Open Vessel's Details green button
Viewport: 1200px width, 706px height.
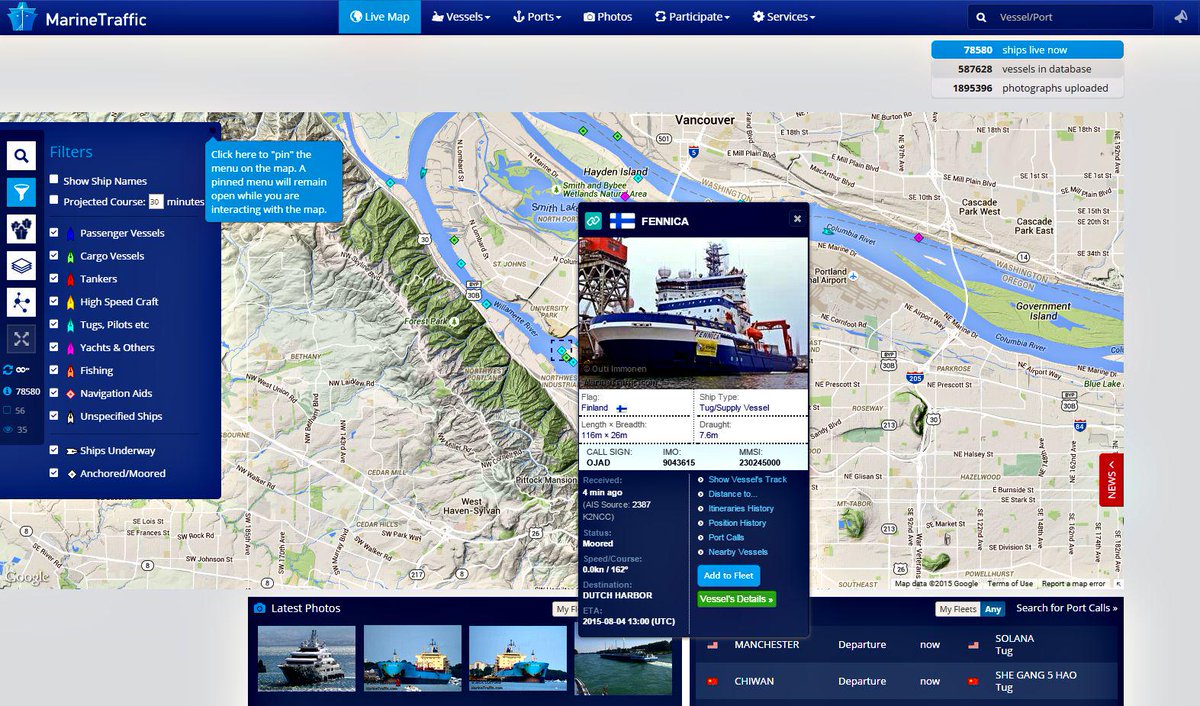pyautogui.click(x=736, y=599)
